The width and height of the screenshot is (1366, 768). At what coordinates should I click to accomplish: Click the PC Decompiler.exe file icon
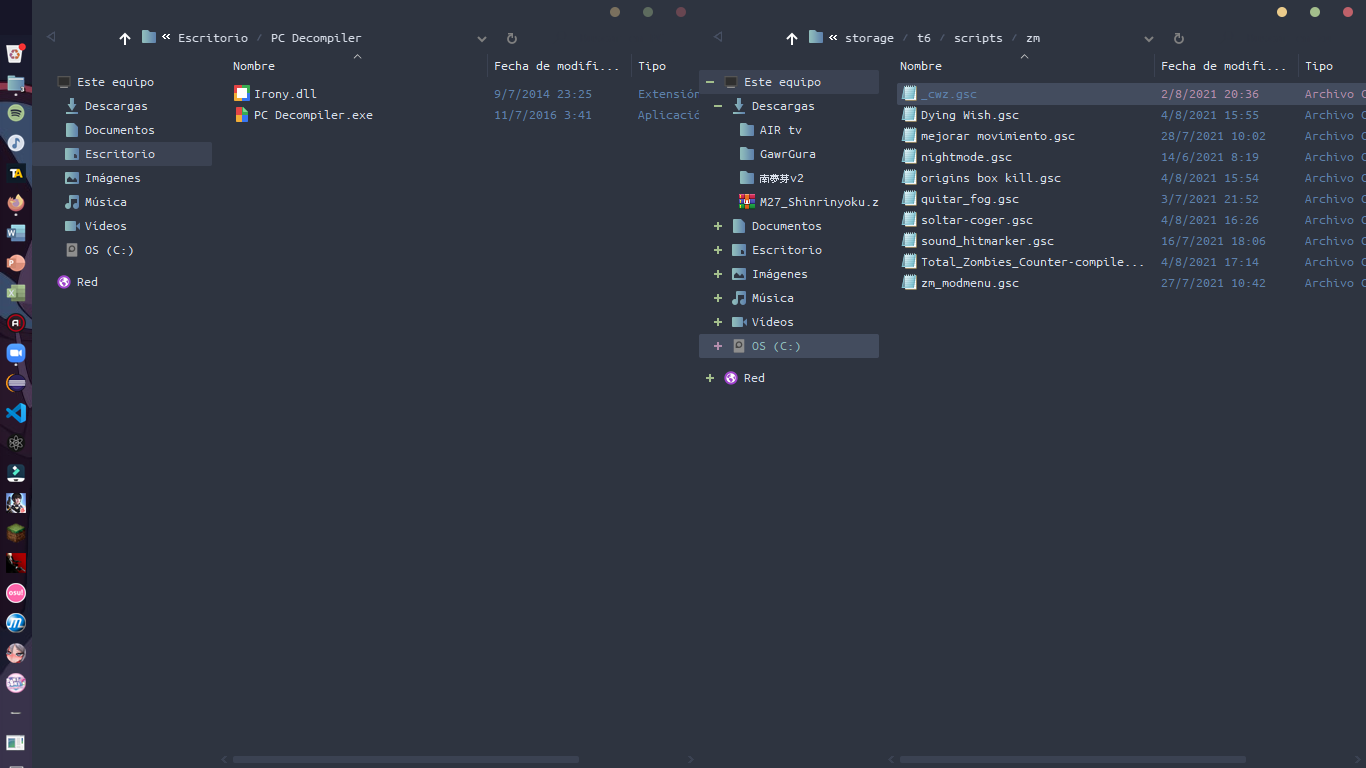click(241, 115)
